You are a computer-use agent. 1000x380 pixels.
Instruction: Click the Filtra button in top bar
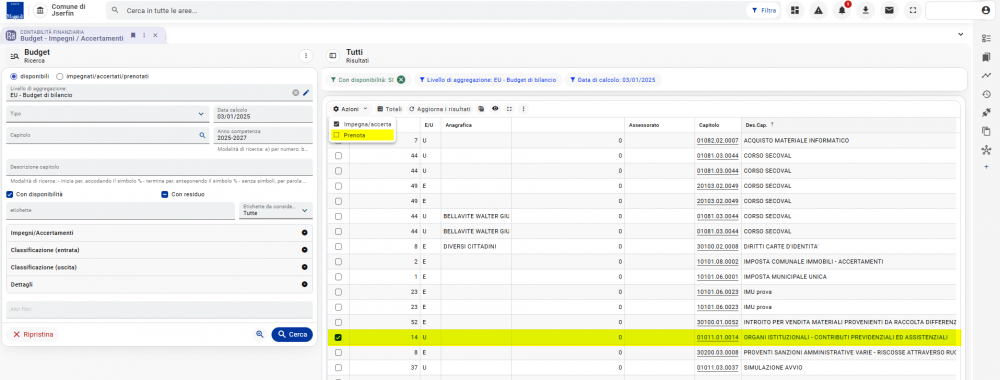tap(763, 11)
